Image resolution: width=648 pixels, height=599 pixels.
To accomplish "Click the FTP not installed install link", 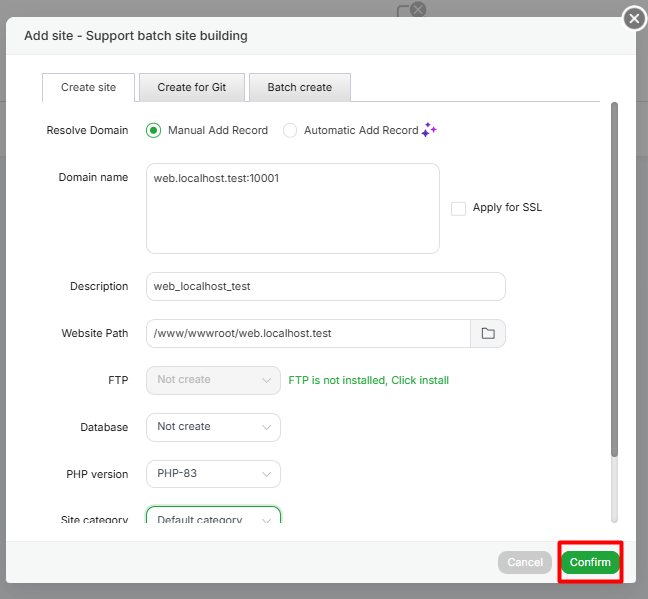I will coord(368,380).
